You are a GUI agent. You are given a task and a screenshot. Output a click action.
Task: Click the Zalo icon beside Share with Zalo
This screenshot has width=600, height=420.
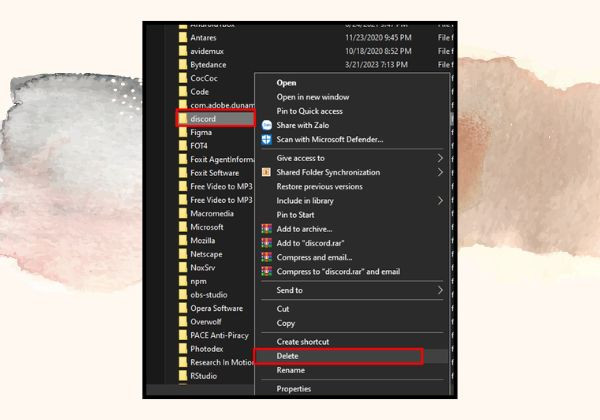tap(266, 125)
